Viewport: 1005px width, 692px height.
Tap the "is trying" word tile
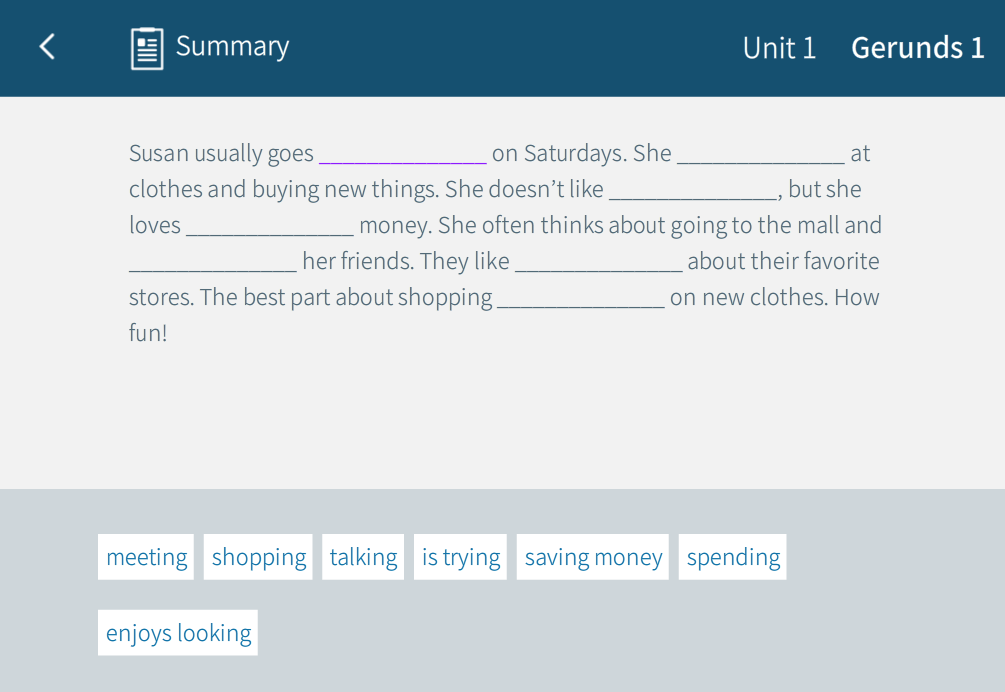click(460, 557)
